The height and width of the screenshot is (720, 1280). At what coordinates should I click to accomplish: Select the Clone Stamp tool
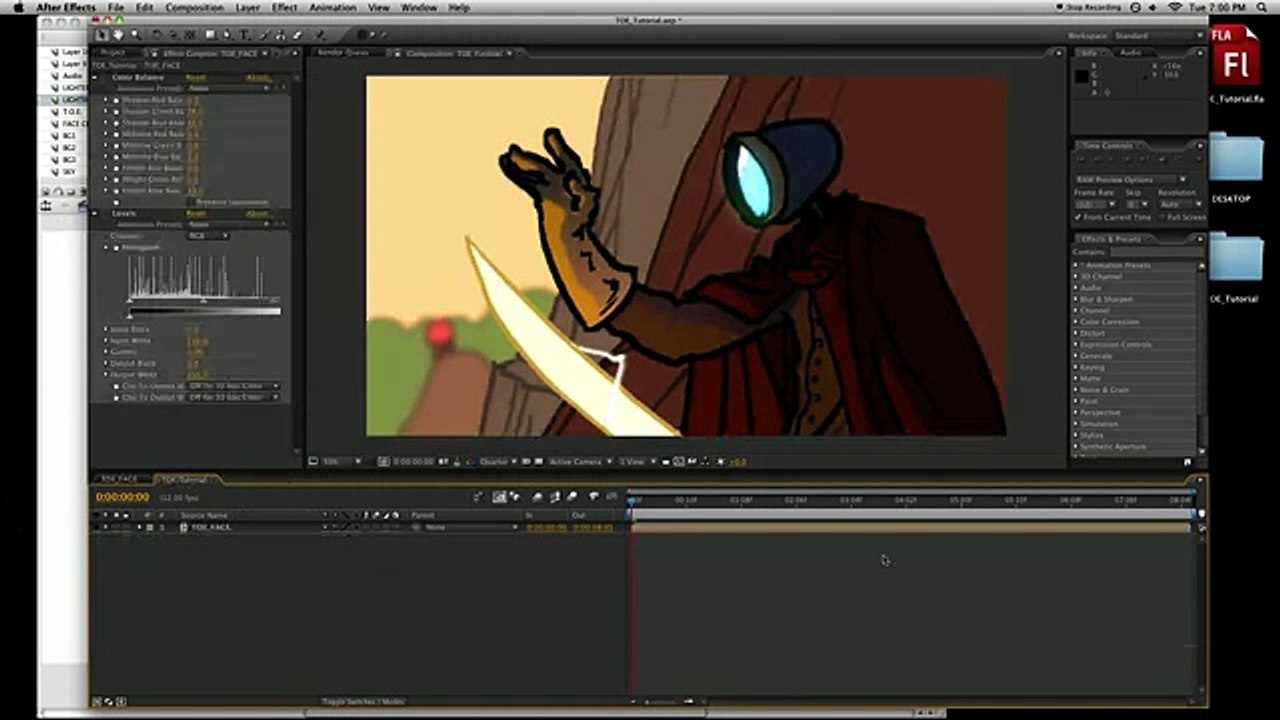280,35
